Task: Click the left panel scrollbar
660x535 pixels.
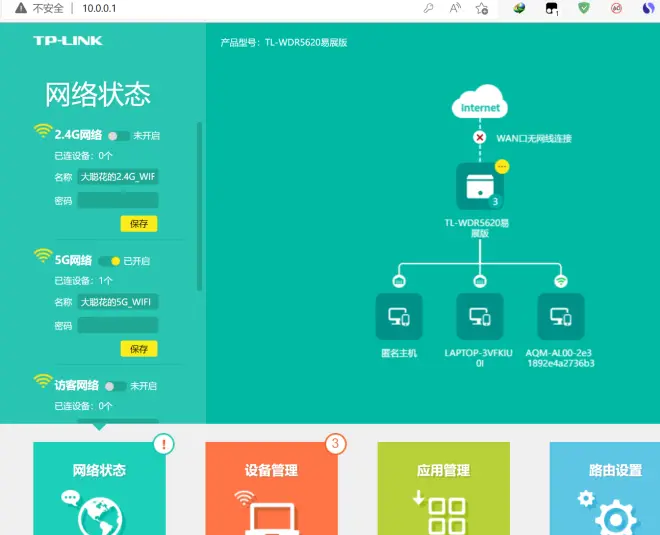Action: 199,206
